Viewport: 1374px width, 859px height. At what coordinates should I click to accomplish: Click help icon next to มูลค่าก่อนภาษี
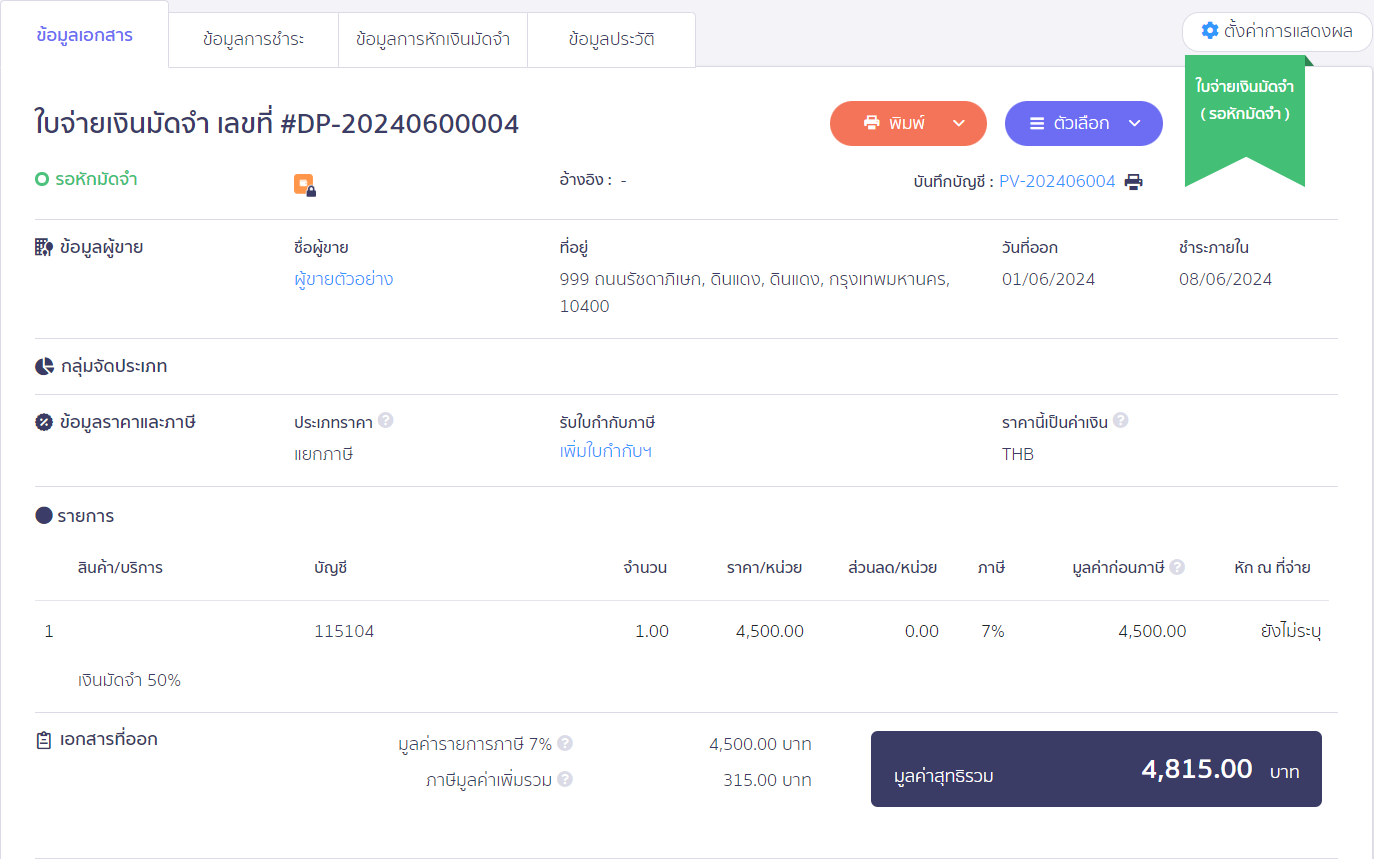[1177, 567]
